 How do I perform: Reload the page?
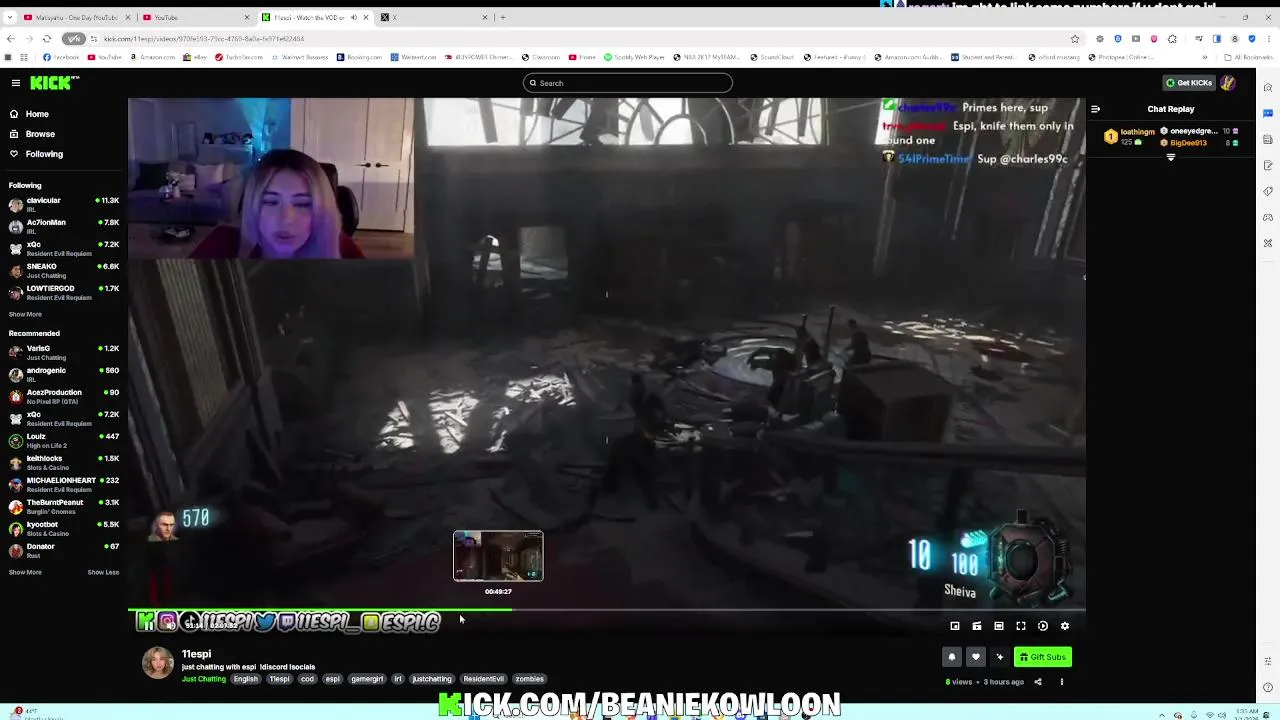[x=46, y=39]
